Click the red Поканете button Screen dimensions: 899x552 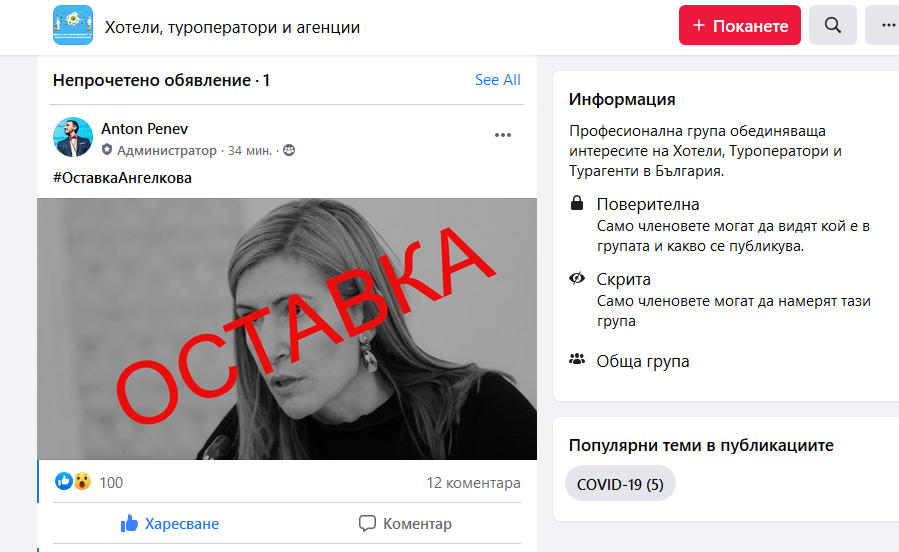[x=740, y=25]
